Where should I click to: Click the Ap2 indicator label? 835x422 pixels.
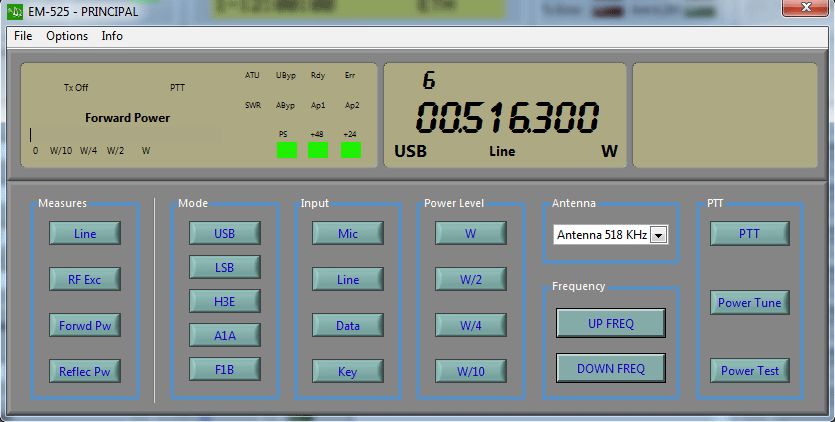pos(351,105)
